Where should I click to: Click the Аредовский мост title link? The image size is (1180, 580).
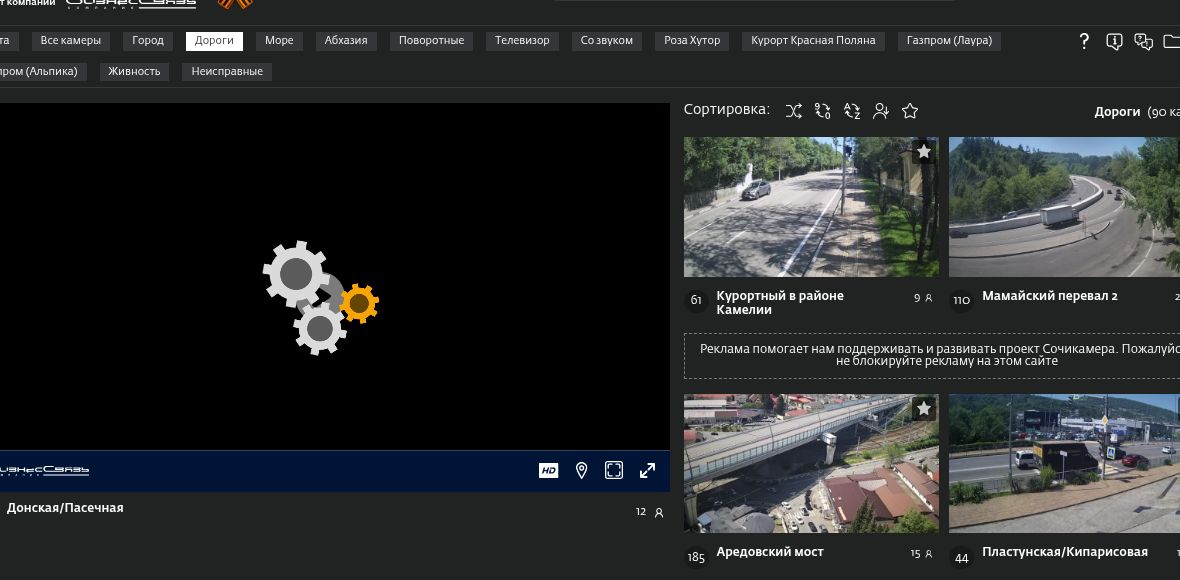pos(770,551)
